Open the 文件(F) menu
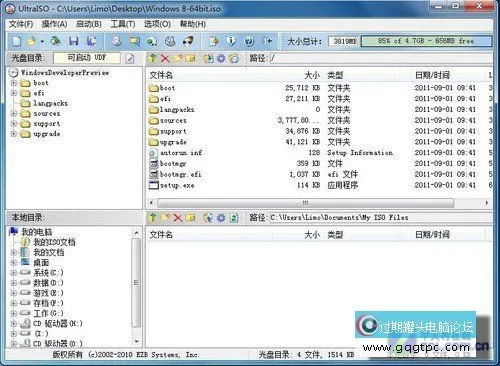 [21, 24]
